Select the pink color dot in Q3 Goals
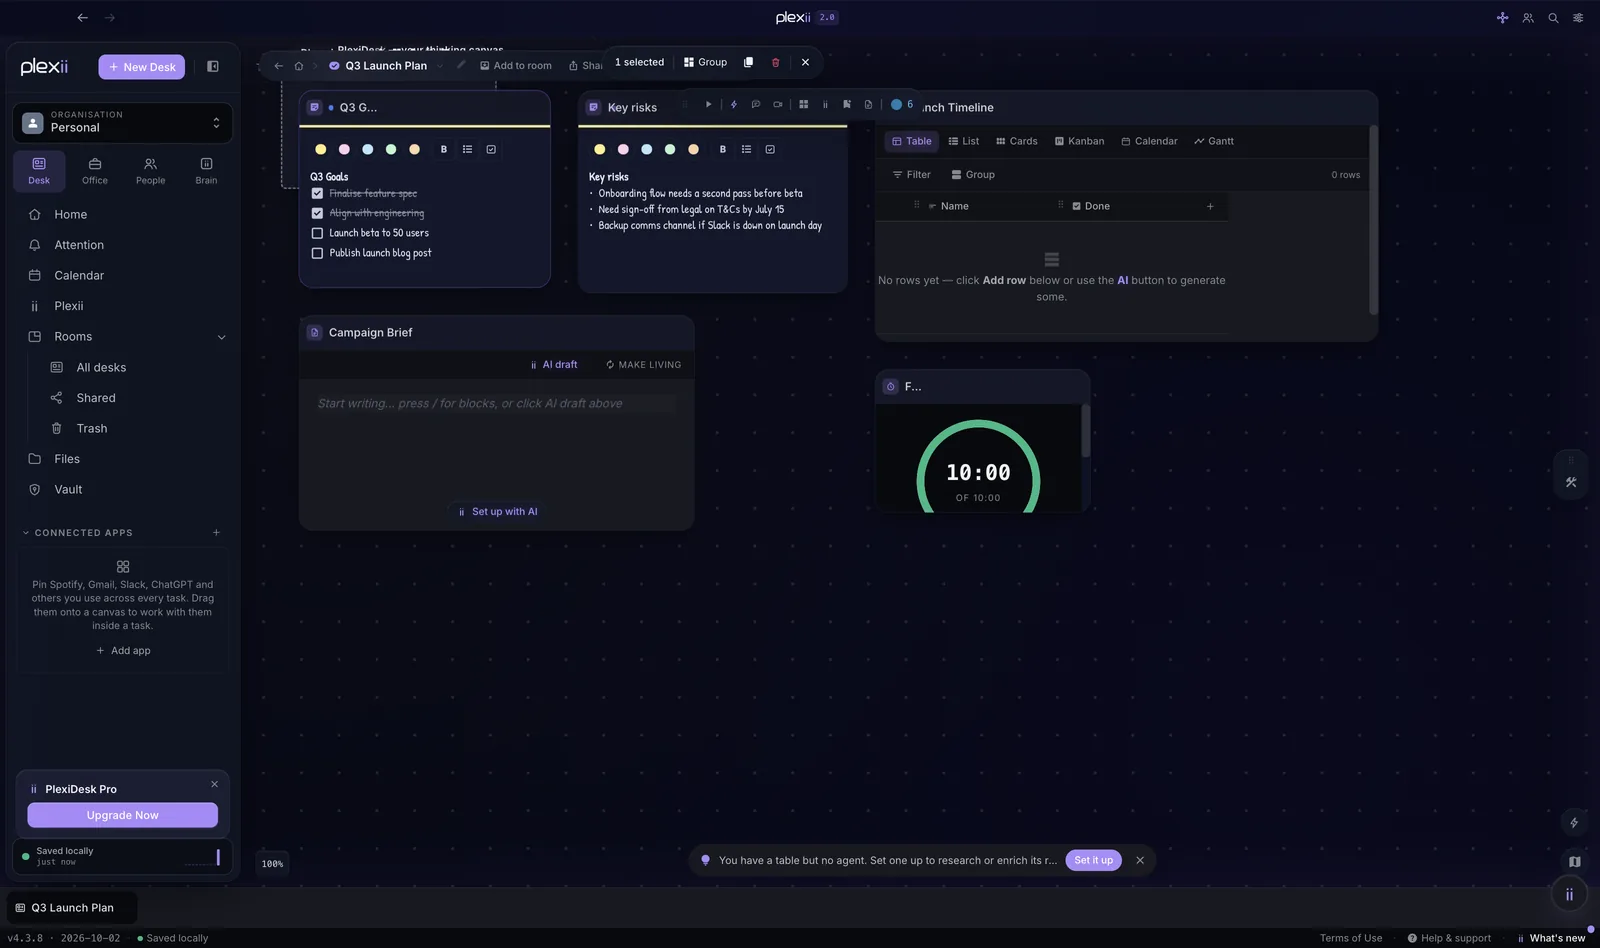Screen dimensions: 1600x948 click(344, 149)
